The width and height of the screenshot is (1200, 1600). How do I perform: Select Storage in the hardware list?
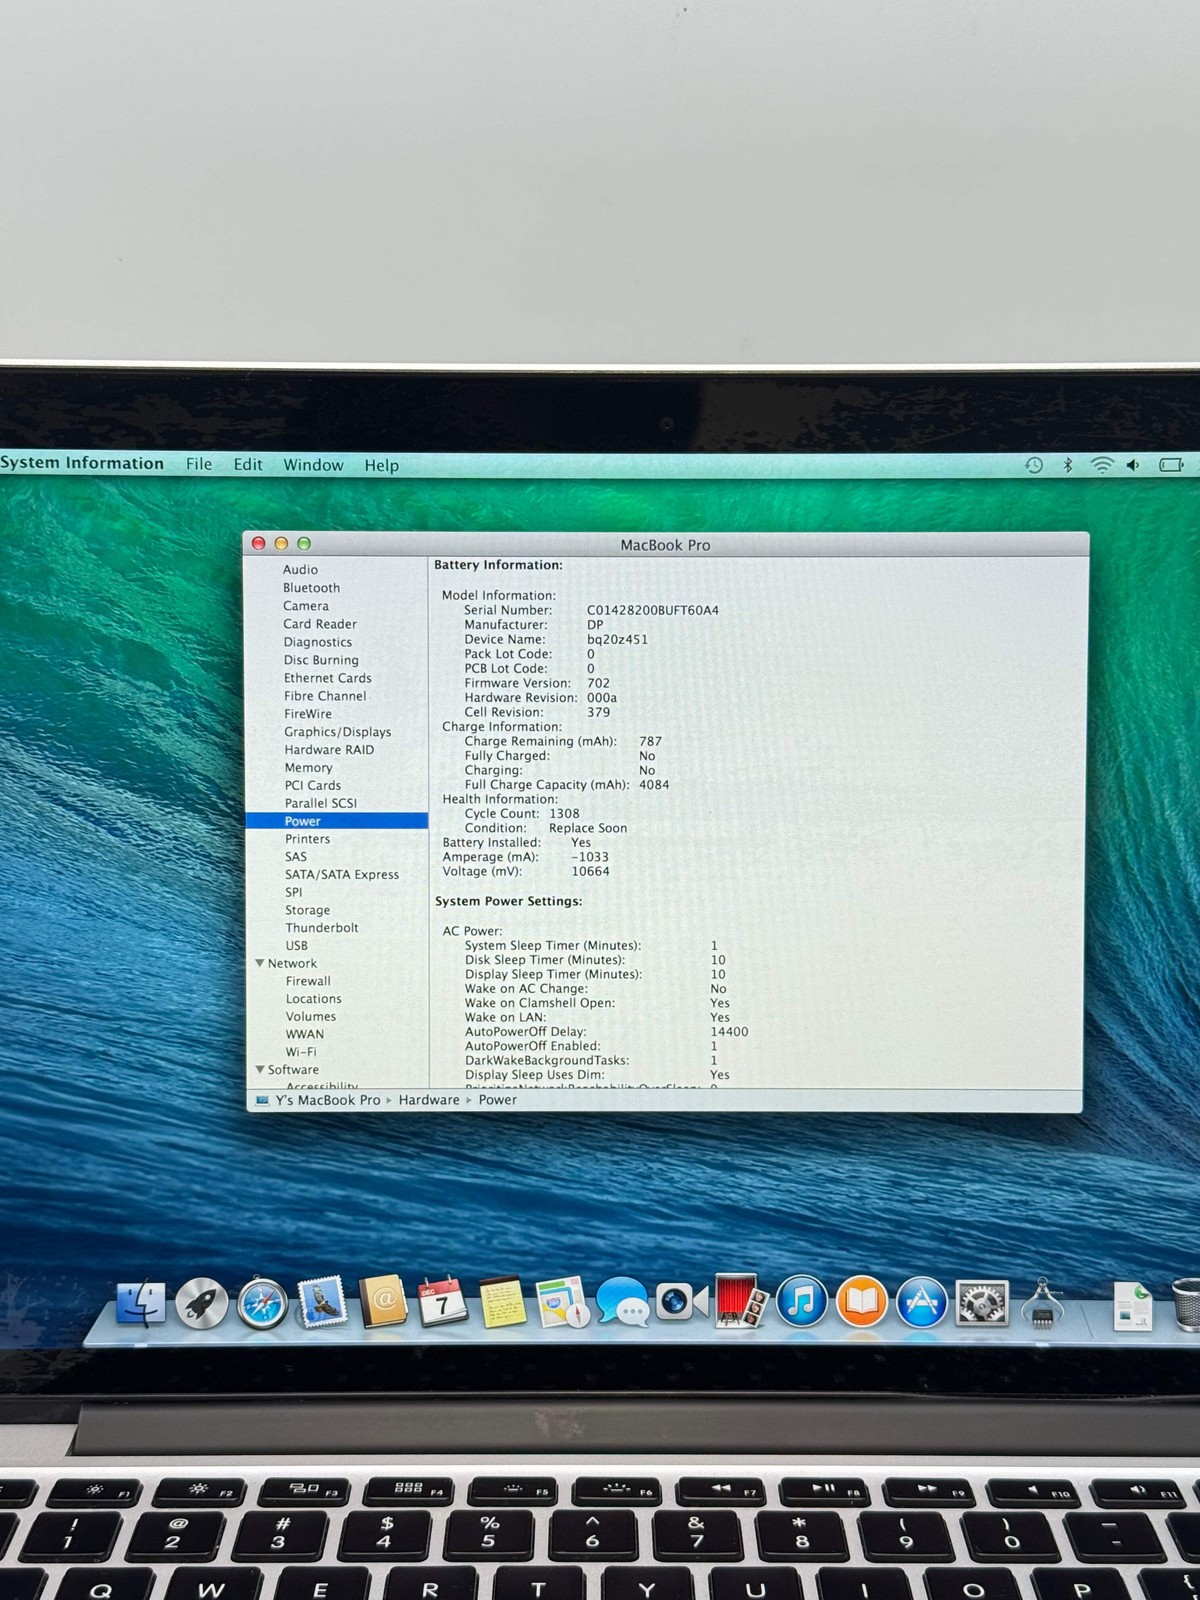(307, 910)
